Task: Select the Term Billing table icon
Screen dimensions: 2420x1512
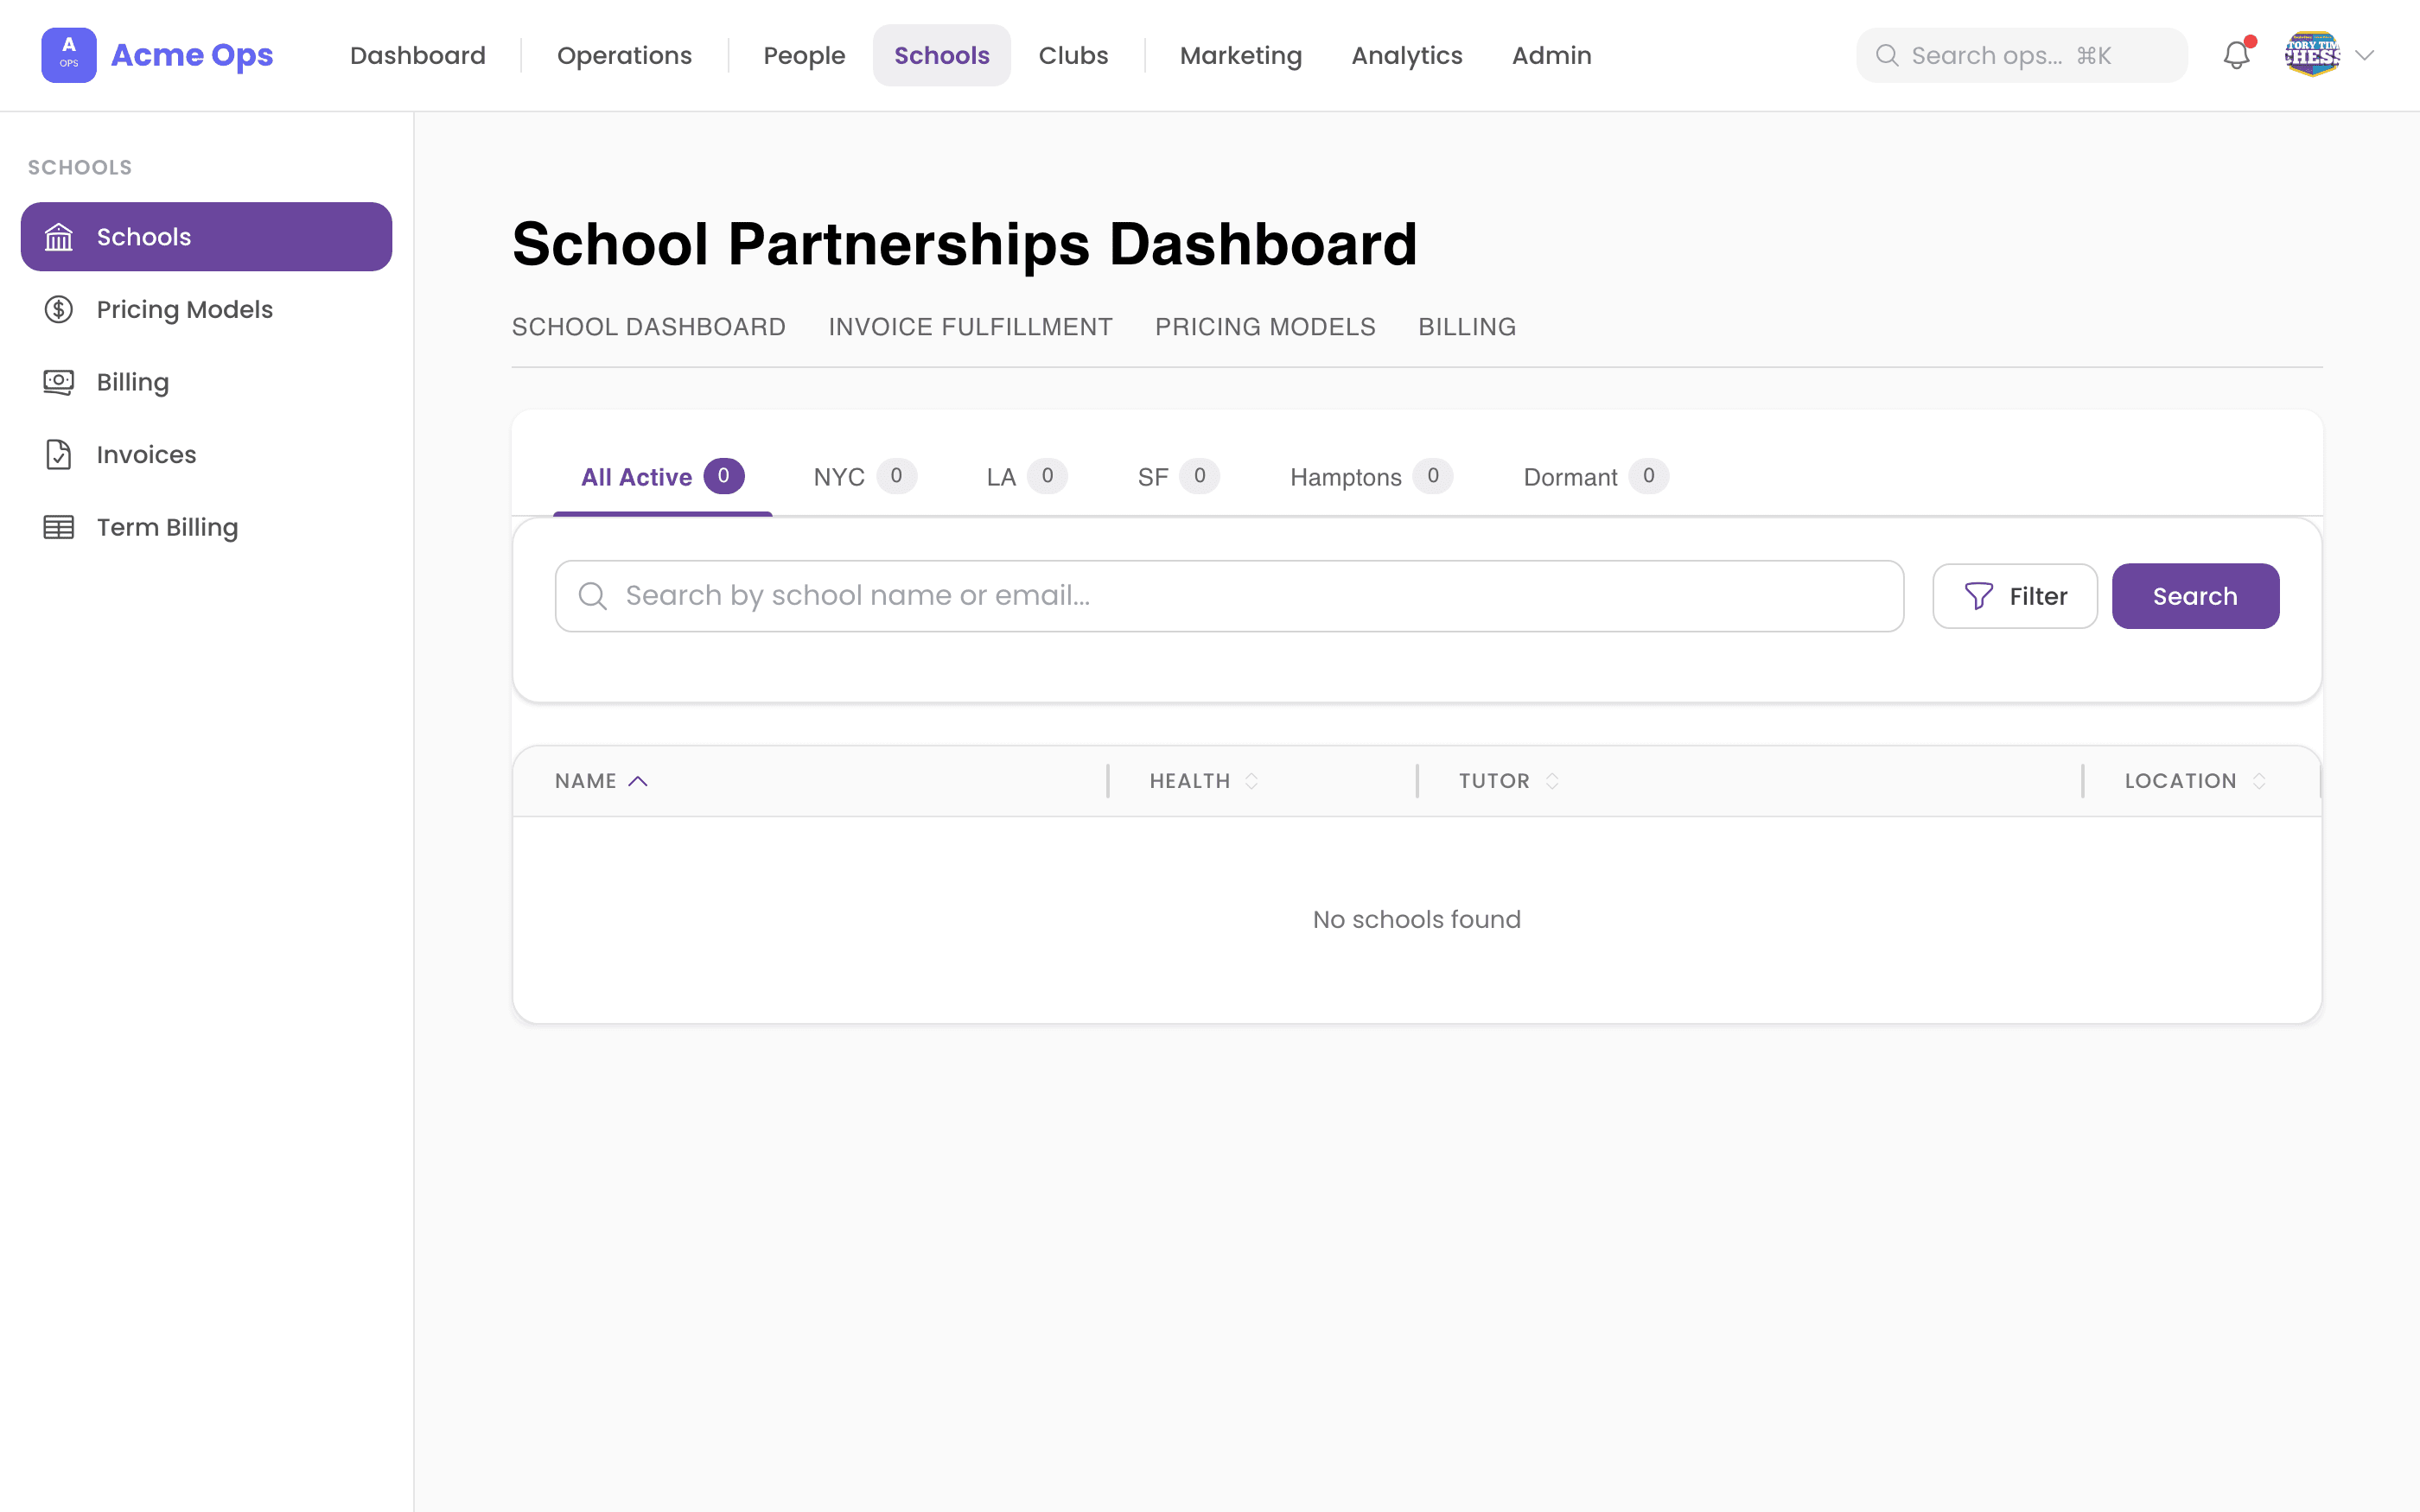Action: click(57, 526)
